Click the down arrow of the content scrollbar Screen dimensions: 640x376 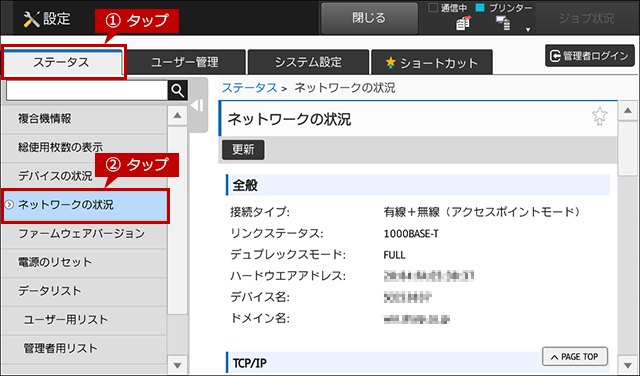pos(628,364)
